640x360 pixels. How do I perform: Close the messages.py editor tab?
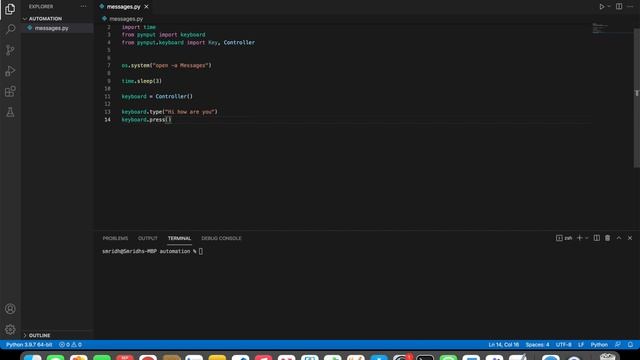tap(146, 7)
